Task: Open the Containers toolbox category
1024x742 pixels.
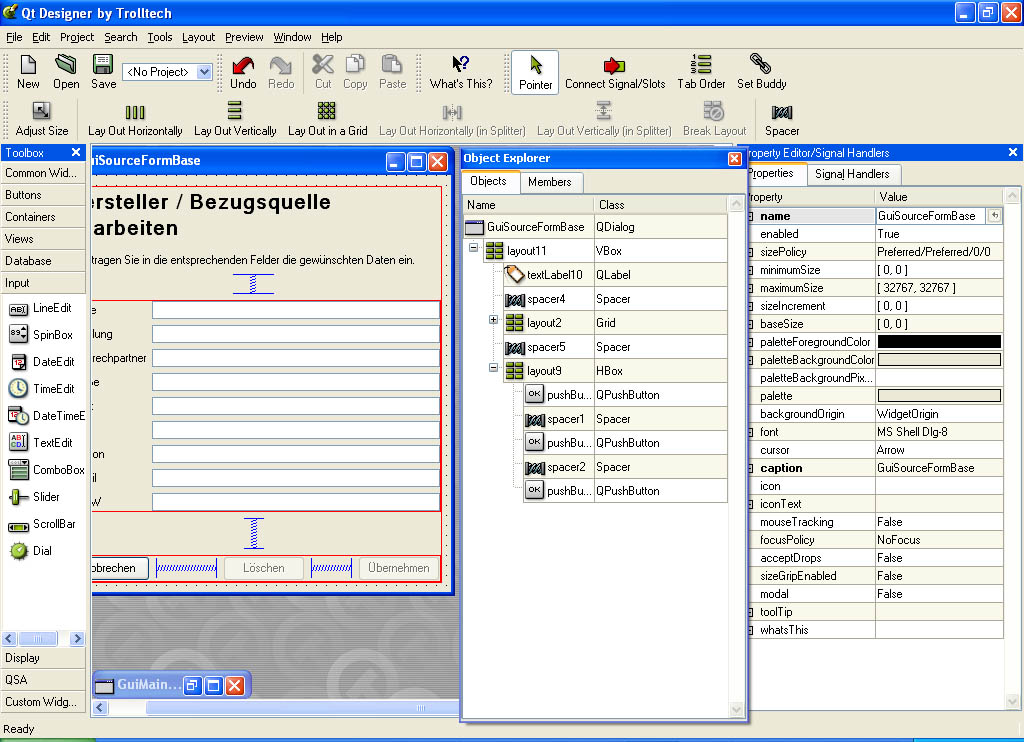Action: [43, 217]
